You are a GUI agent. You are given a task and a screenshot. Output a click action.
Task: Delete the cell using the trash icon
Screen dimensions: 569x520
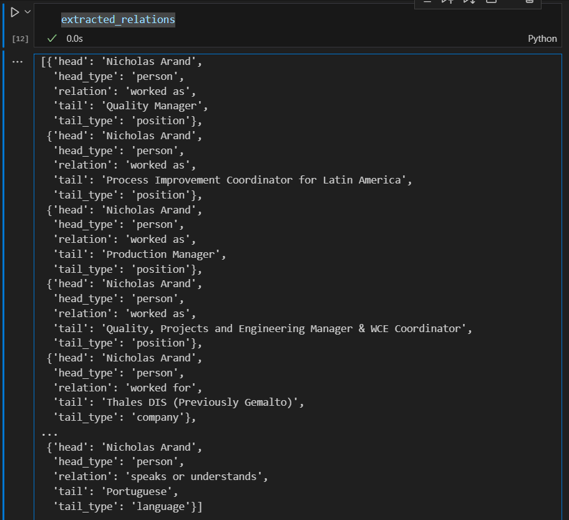(x=529, y=2)
